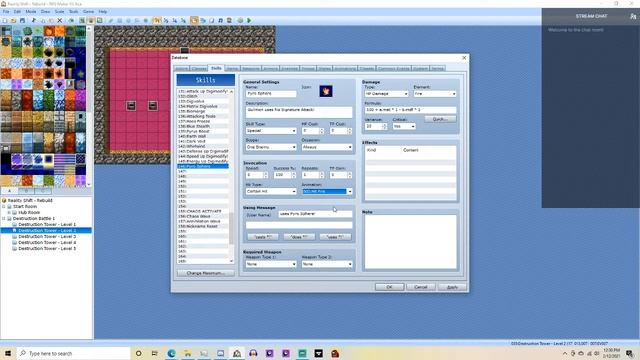
Task: Open the Critical dropdown
Action: 404,127
